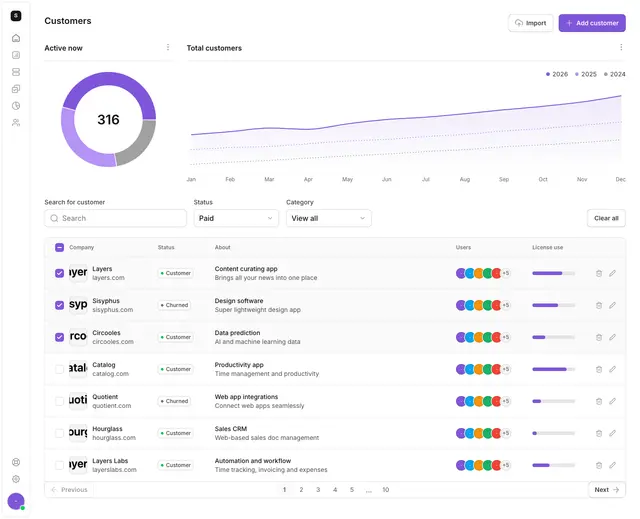Open the Status dropdown showing Paid
The image size is (640, 519).
coord(236,218)
